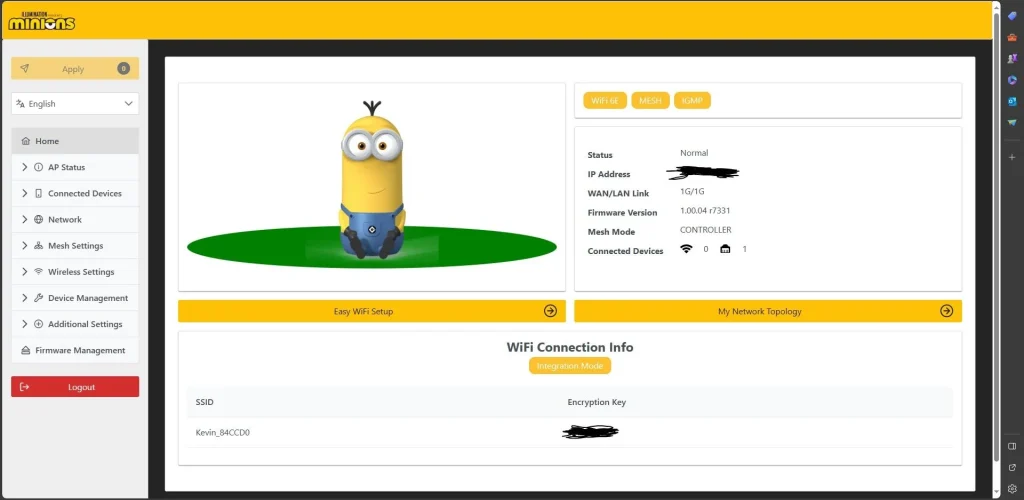Click the Mesh Mode value CONTROLLER
Screen dimensions: 1024x500
click(705, 230)
